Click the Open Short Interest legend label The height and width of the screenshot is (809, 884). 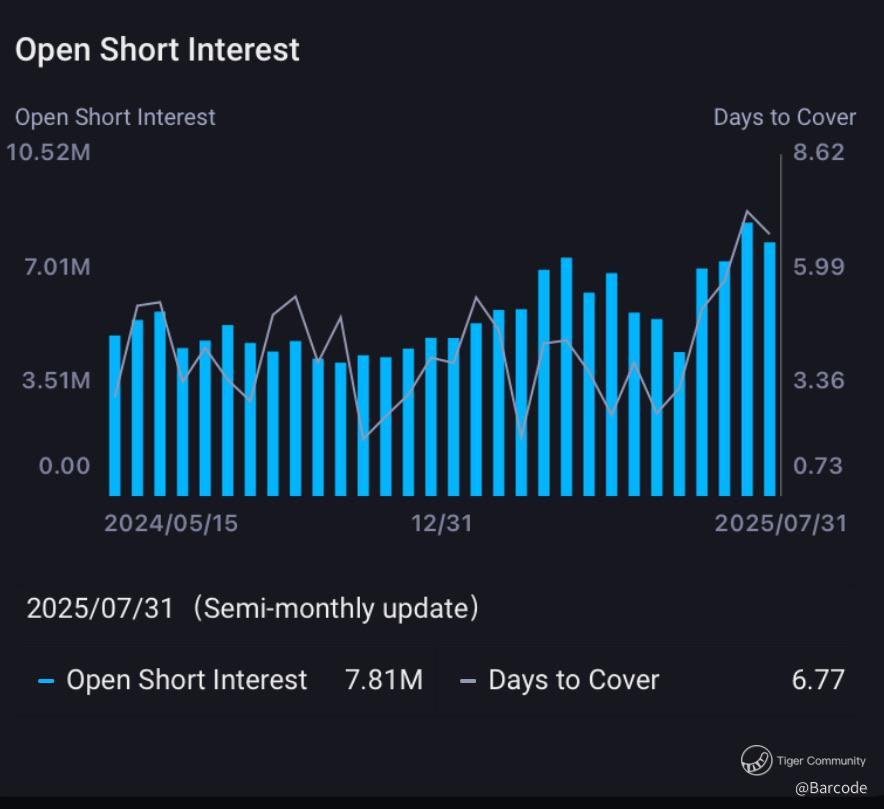coord(187,681)
